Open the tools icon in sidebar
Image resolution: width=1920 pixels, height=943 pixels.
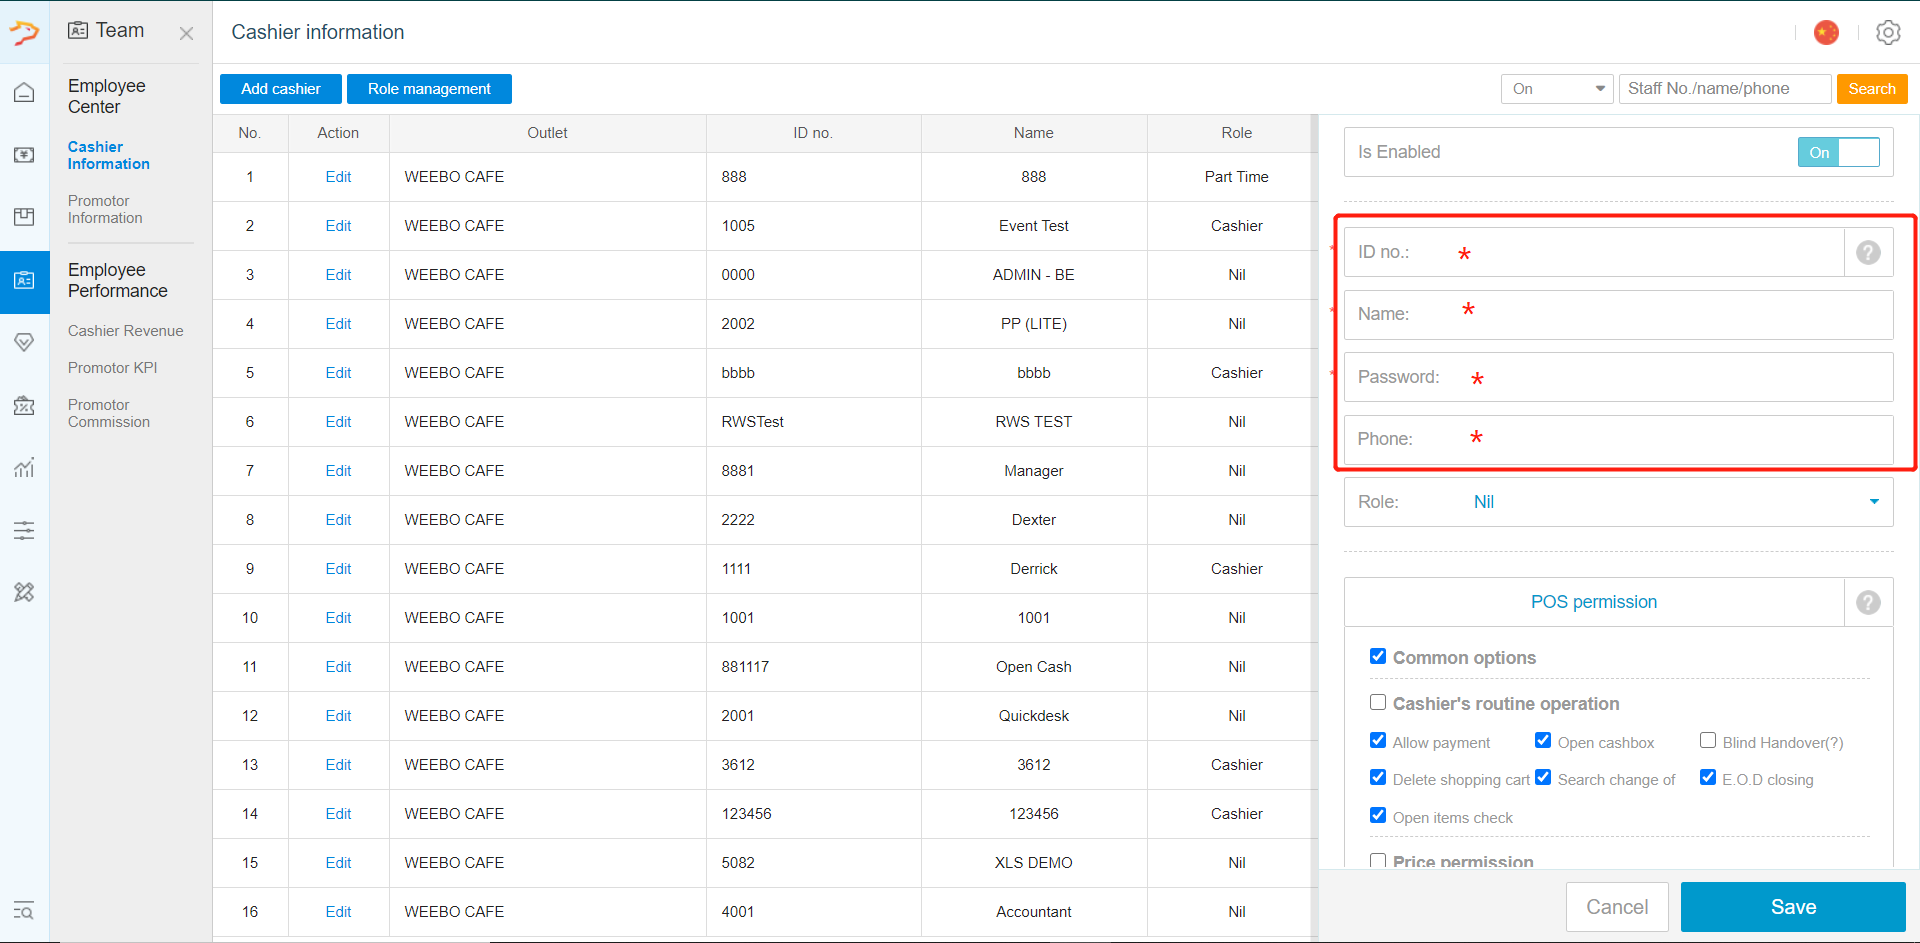24,592
